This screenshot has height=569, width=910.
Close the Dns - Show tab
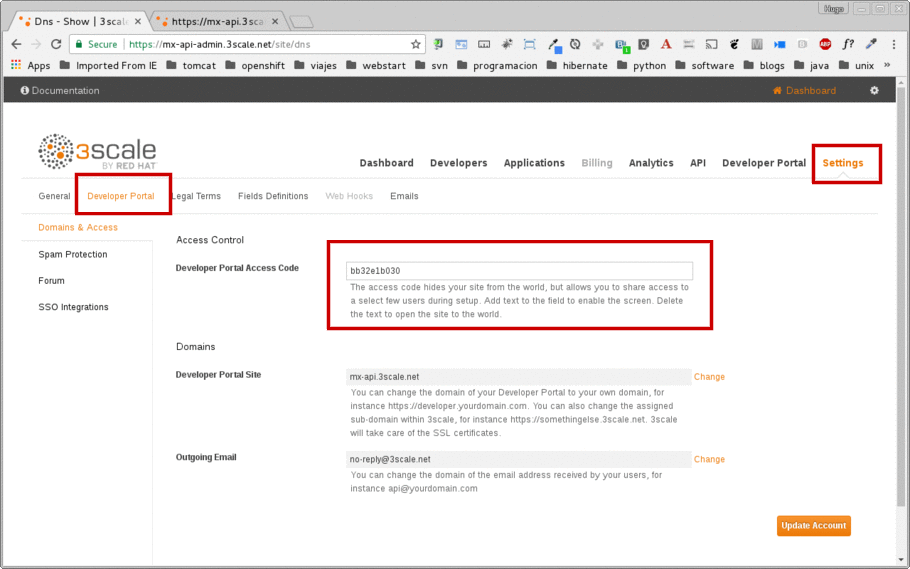[138, 21]
